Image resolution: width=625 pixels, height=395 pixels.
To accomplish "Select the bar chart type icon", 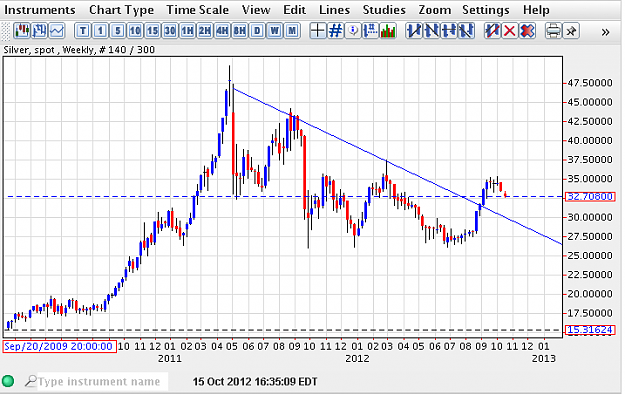I will pos(39,31).
